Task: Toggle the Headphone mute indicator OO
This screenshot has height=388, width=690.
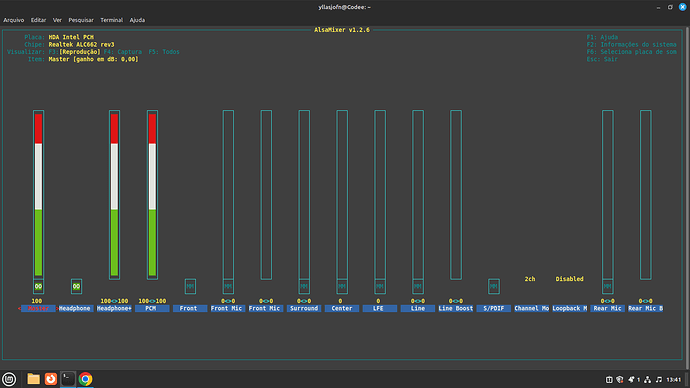Action: (76, 286)
